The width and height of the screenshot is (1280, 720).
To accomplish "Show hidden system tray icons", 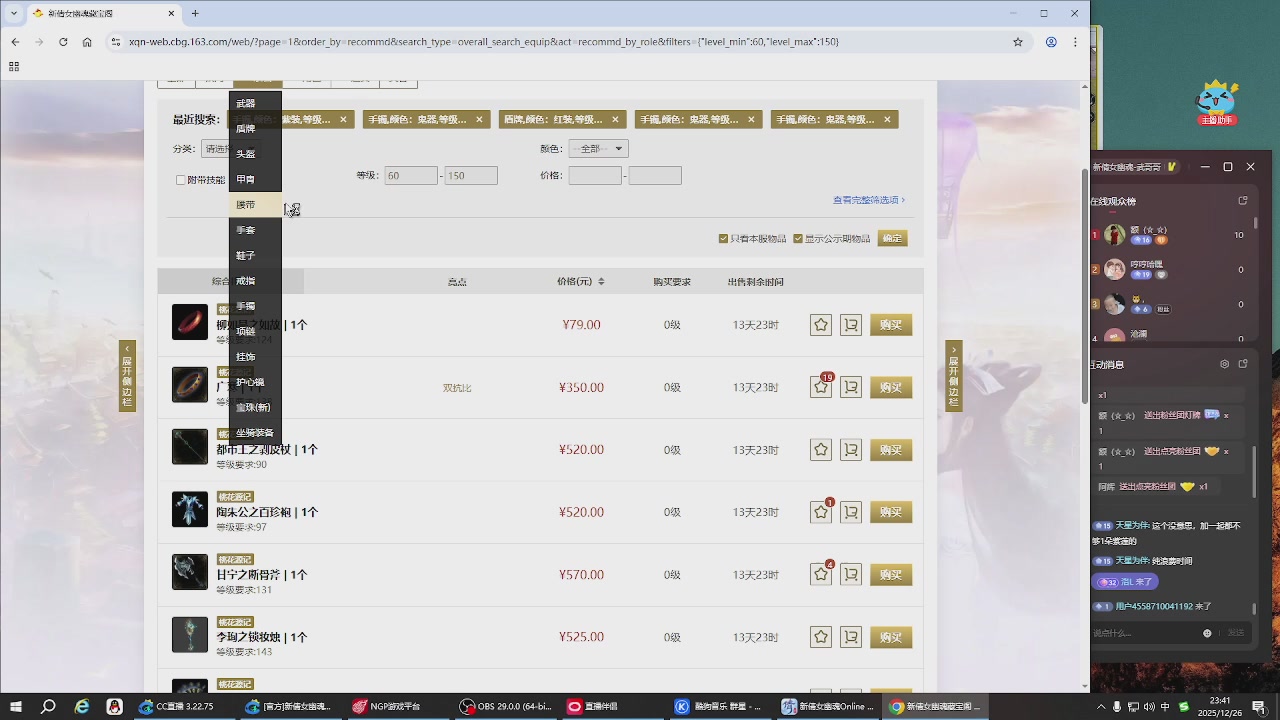I will tap(1103, 707).
